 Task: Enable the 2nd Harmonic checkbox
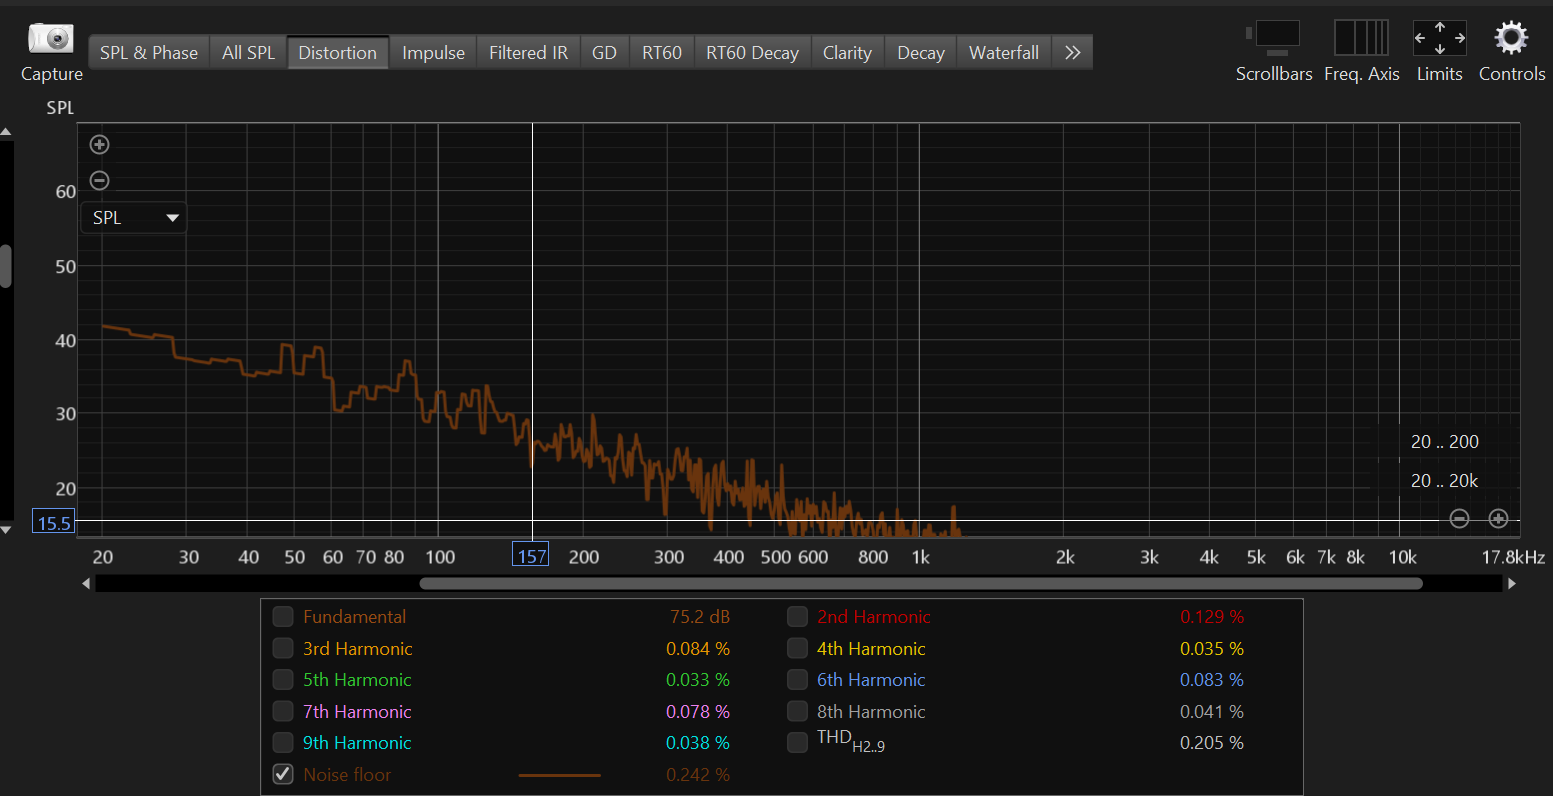click(x=797, y=617)
